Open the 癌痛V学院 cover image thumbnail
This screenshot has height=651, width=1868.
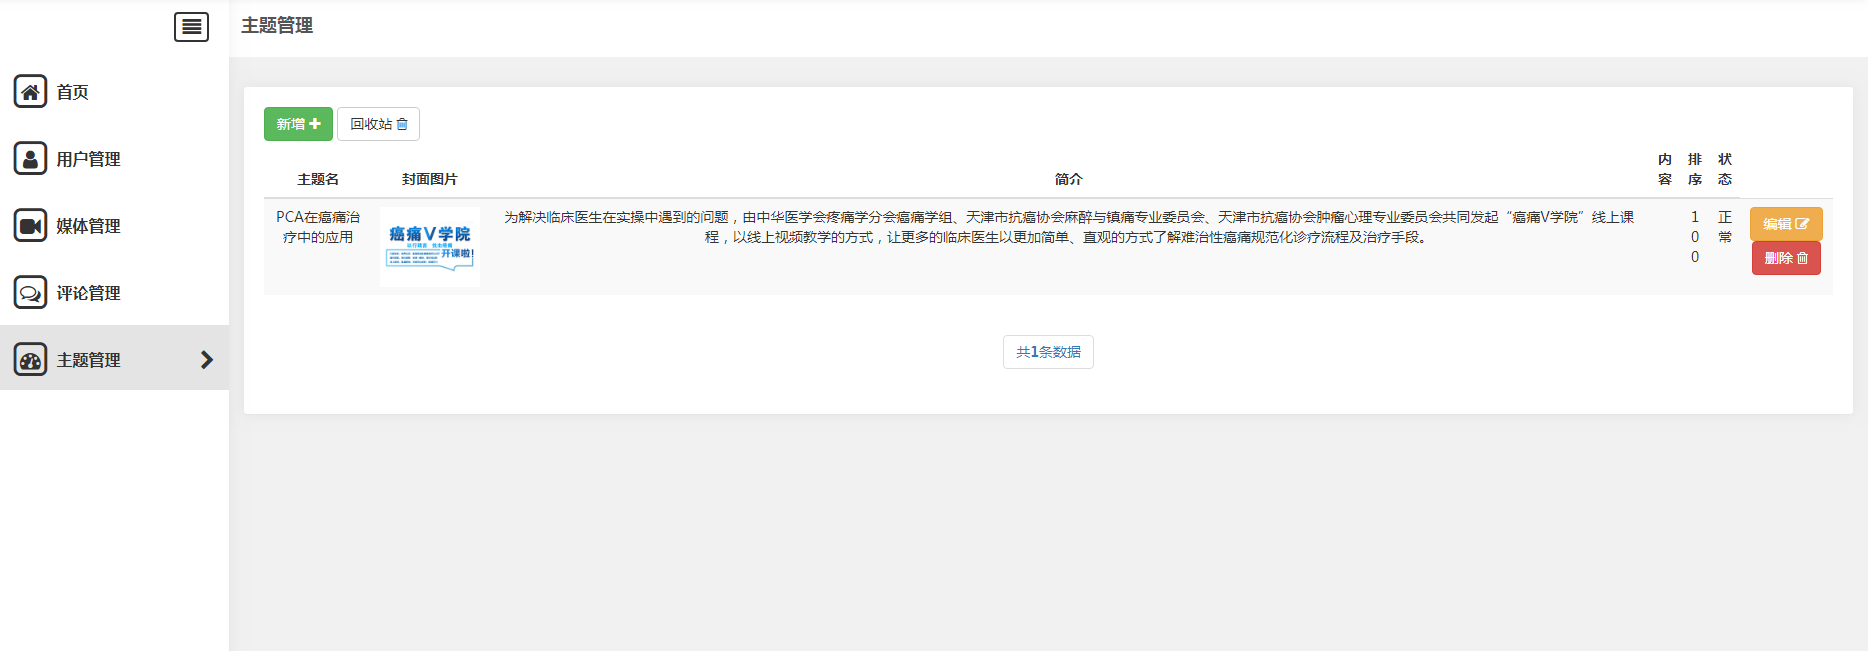[x=430, y=247]
